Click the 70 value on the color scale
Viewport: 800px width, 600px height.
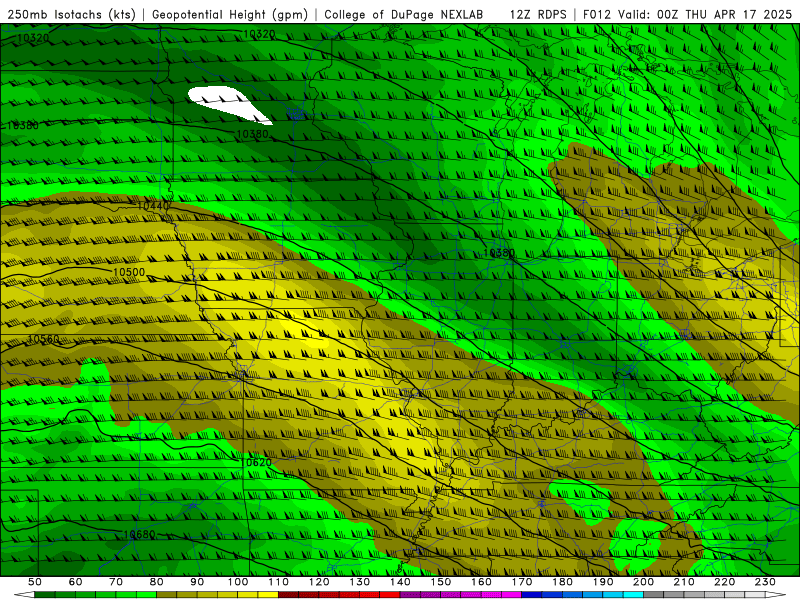coord(116,582)
